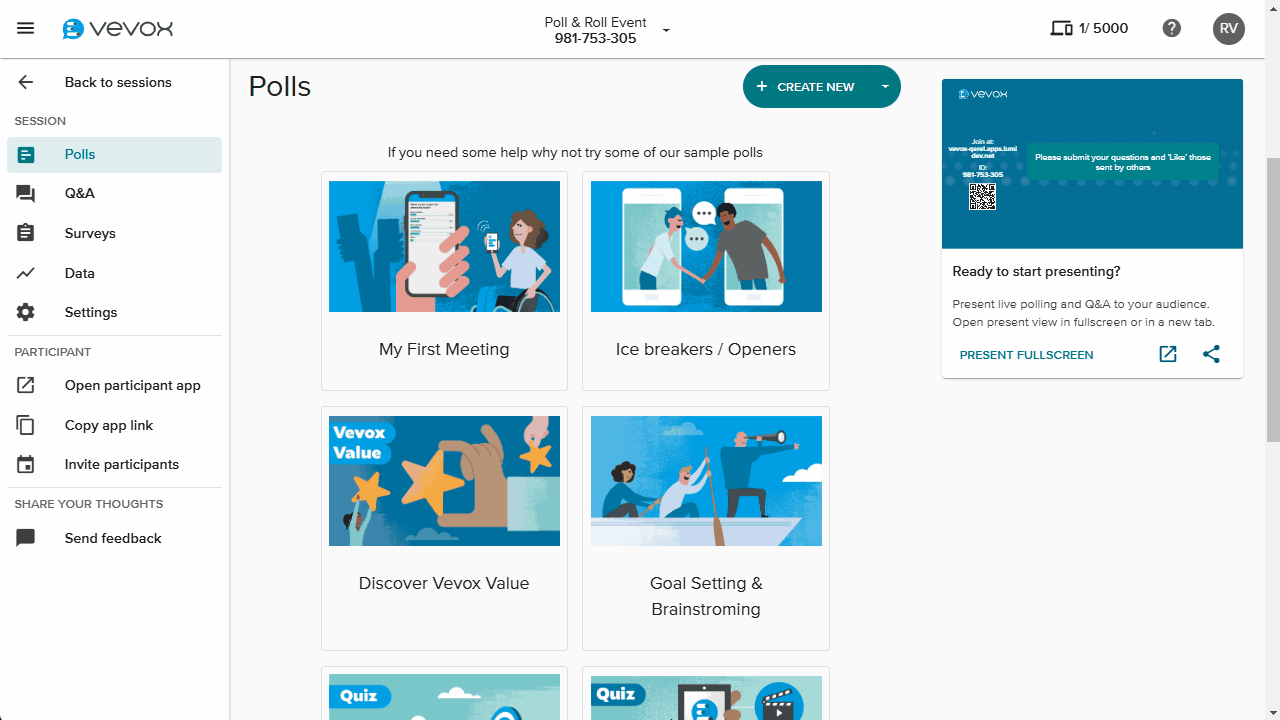Open the My First Meeting sample poll

tap(444, 281)
